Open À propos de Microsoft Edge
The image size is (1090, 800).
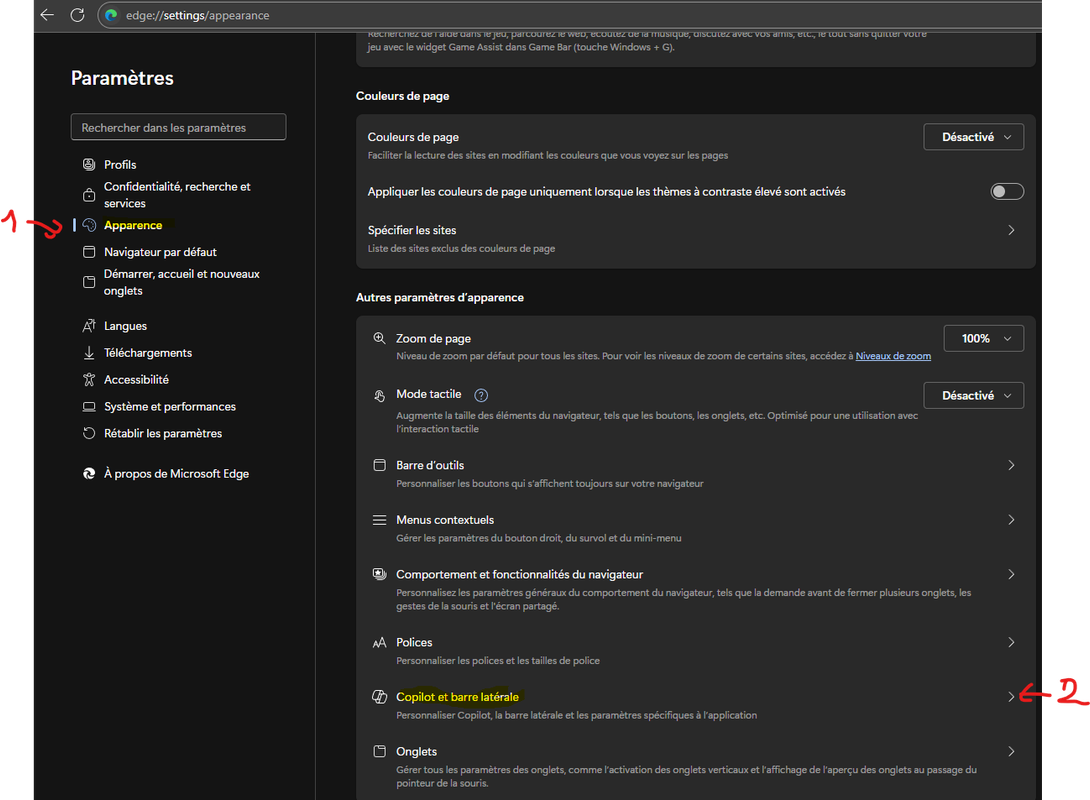177,473
